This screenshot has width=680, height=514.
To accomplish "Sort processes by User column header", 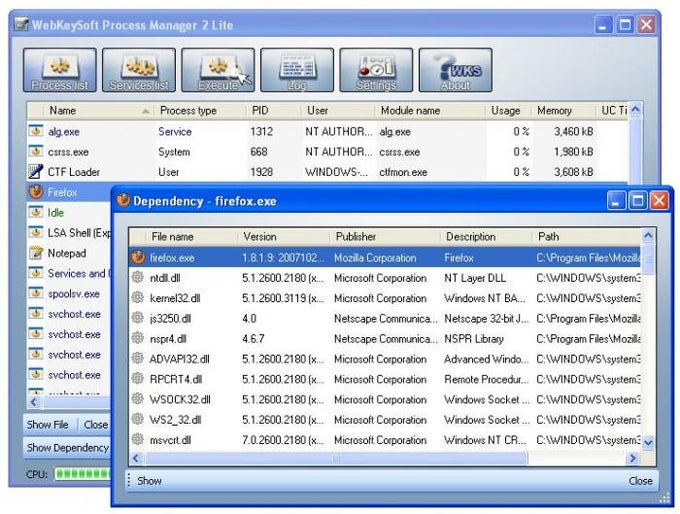I will [338, 111].
